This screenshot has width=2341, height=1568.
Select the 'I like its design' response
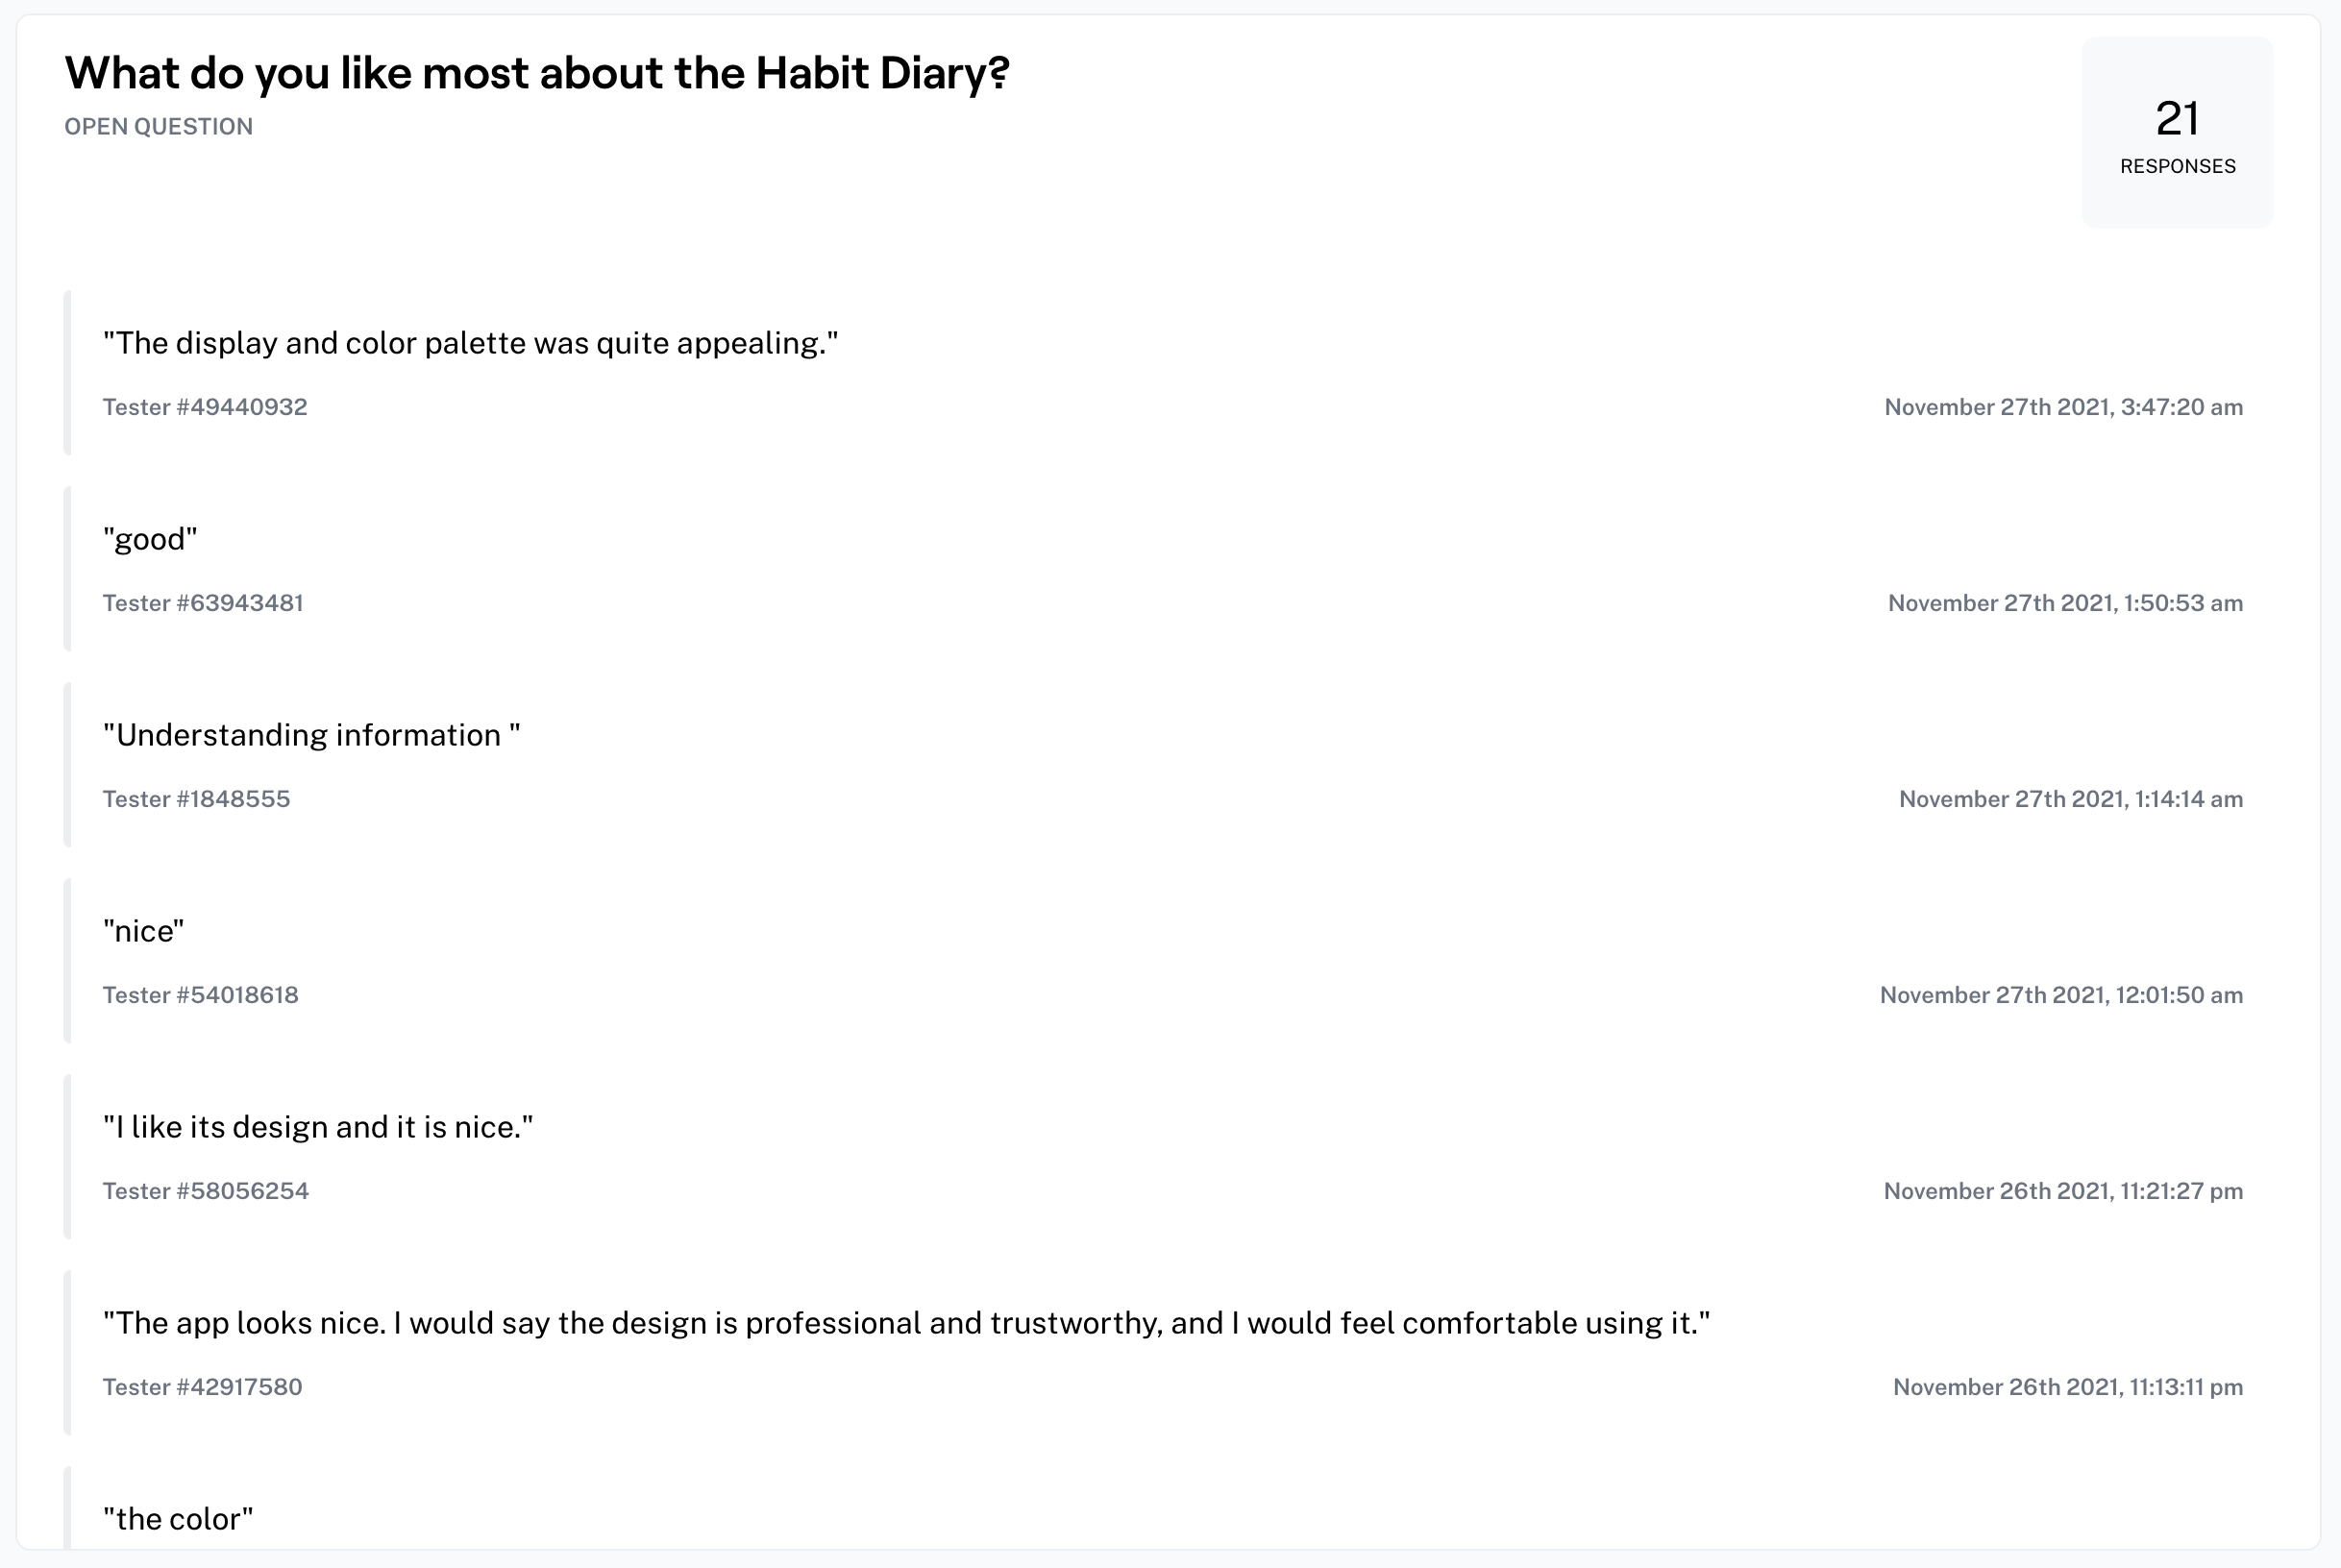pos(318,1127)
